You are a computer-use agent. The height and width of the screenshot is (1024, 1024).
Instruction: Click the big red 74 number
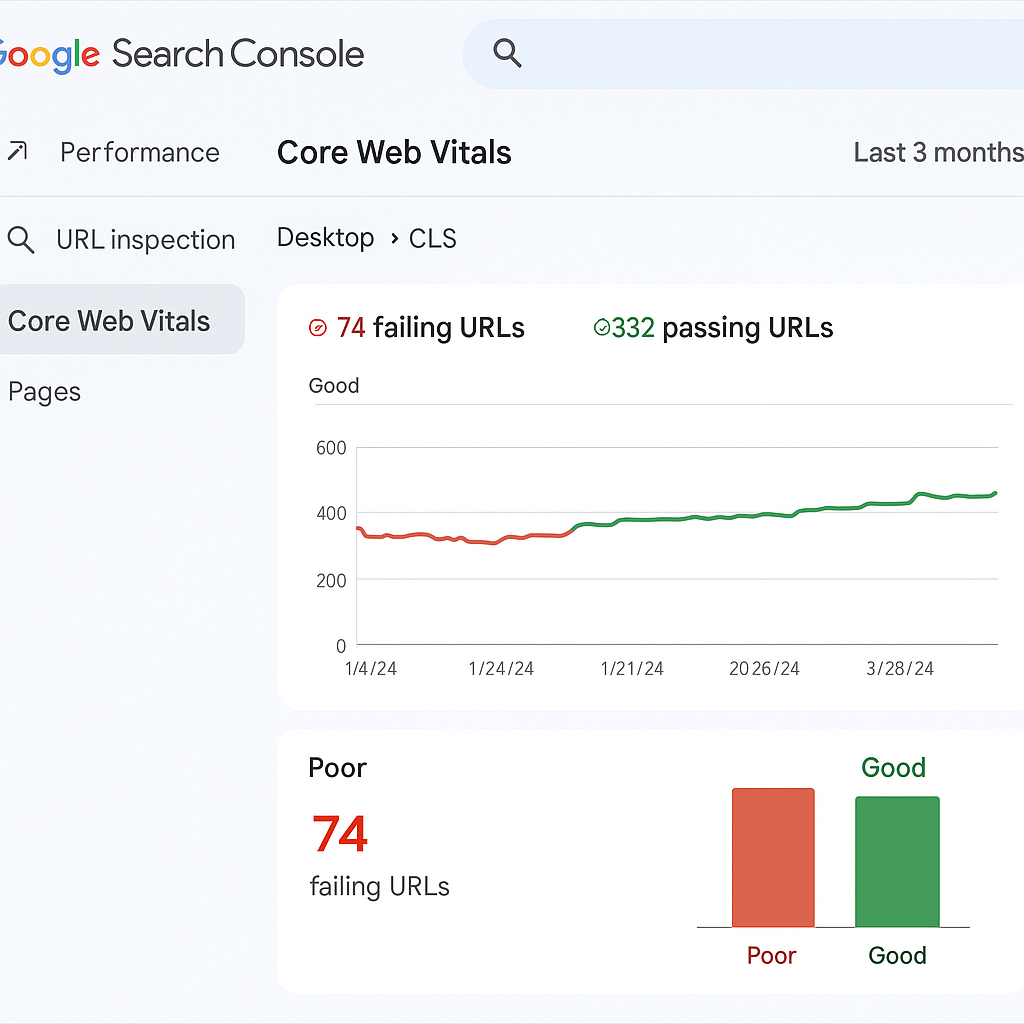coord(340,834)
